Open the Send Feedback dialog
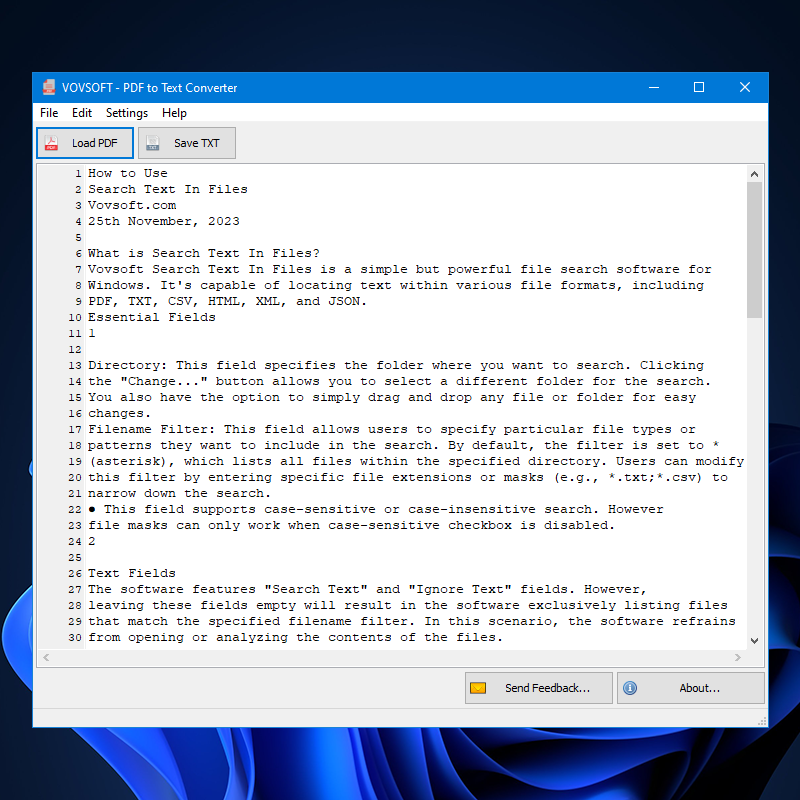The height and width of the screenshot is (800, 800). 538,687
